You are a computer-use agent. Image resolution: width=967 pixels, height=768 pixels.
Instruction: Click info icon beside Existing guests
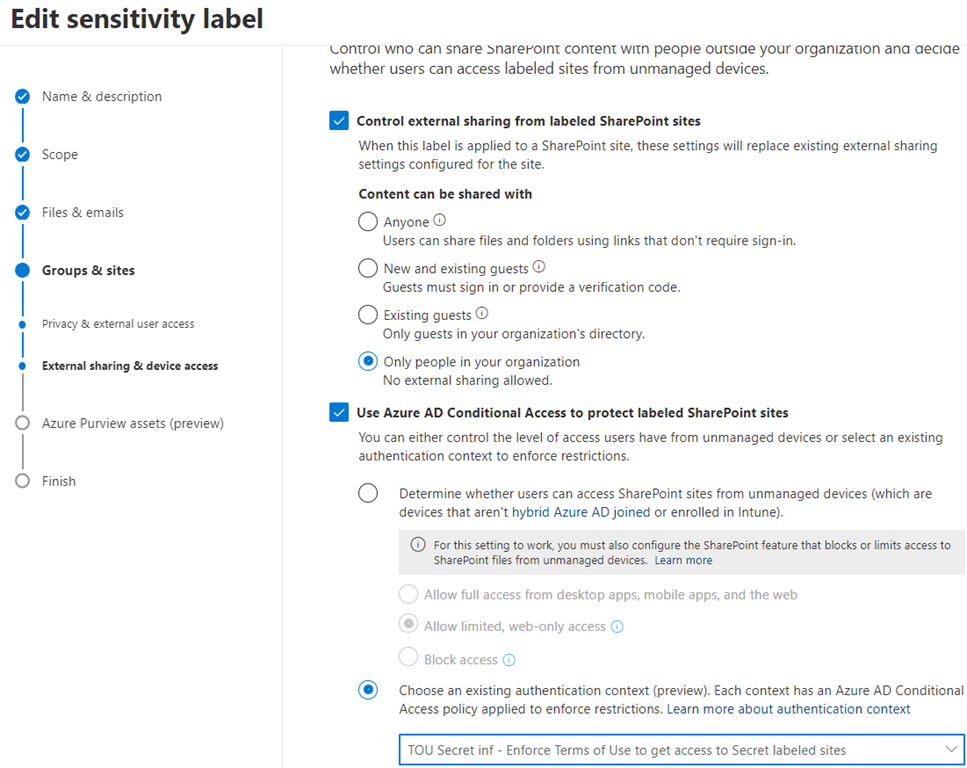tap(482, 313)
